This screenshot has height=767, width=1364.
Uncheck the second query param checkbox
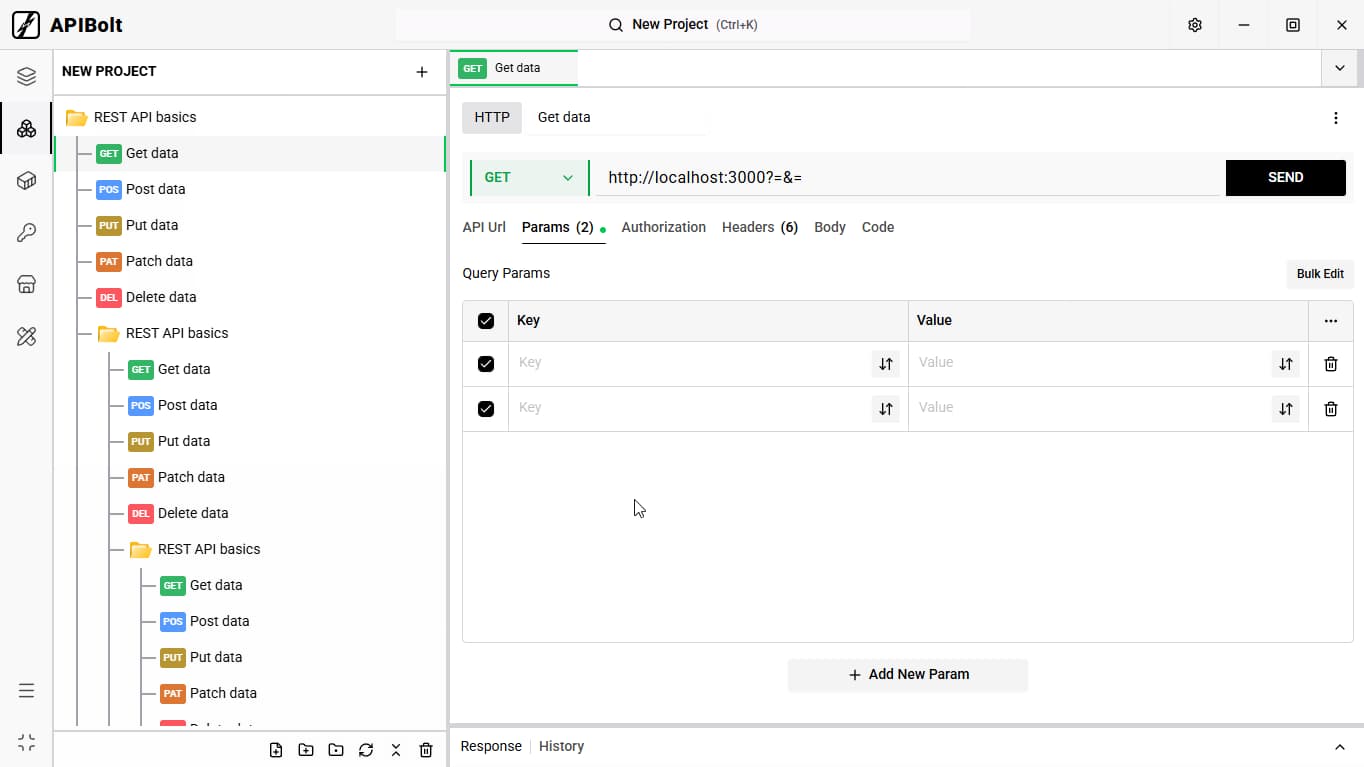[x=486, y=409]
